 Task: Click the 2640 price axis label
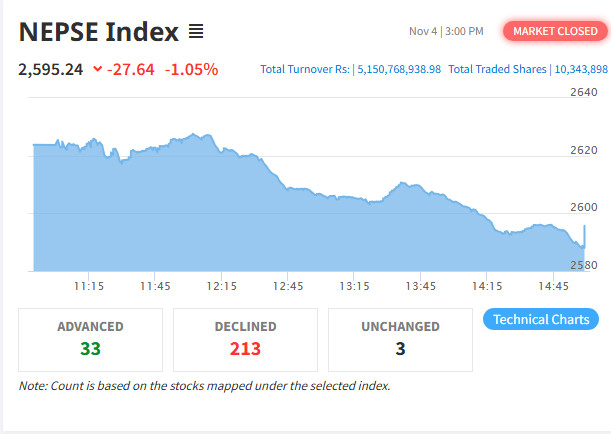583,93
